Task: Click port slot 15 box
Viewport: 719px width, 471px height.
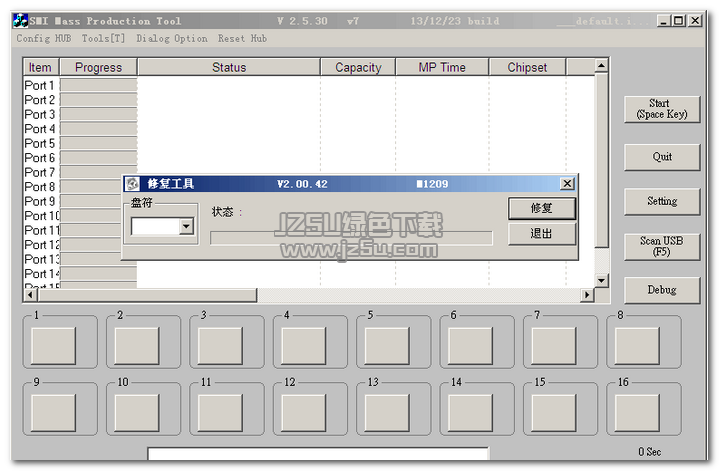Action: tap(554, 413)
